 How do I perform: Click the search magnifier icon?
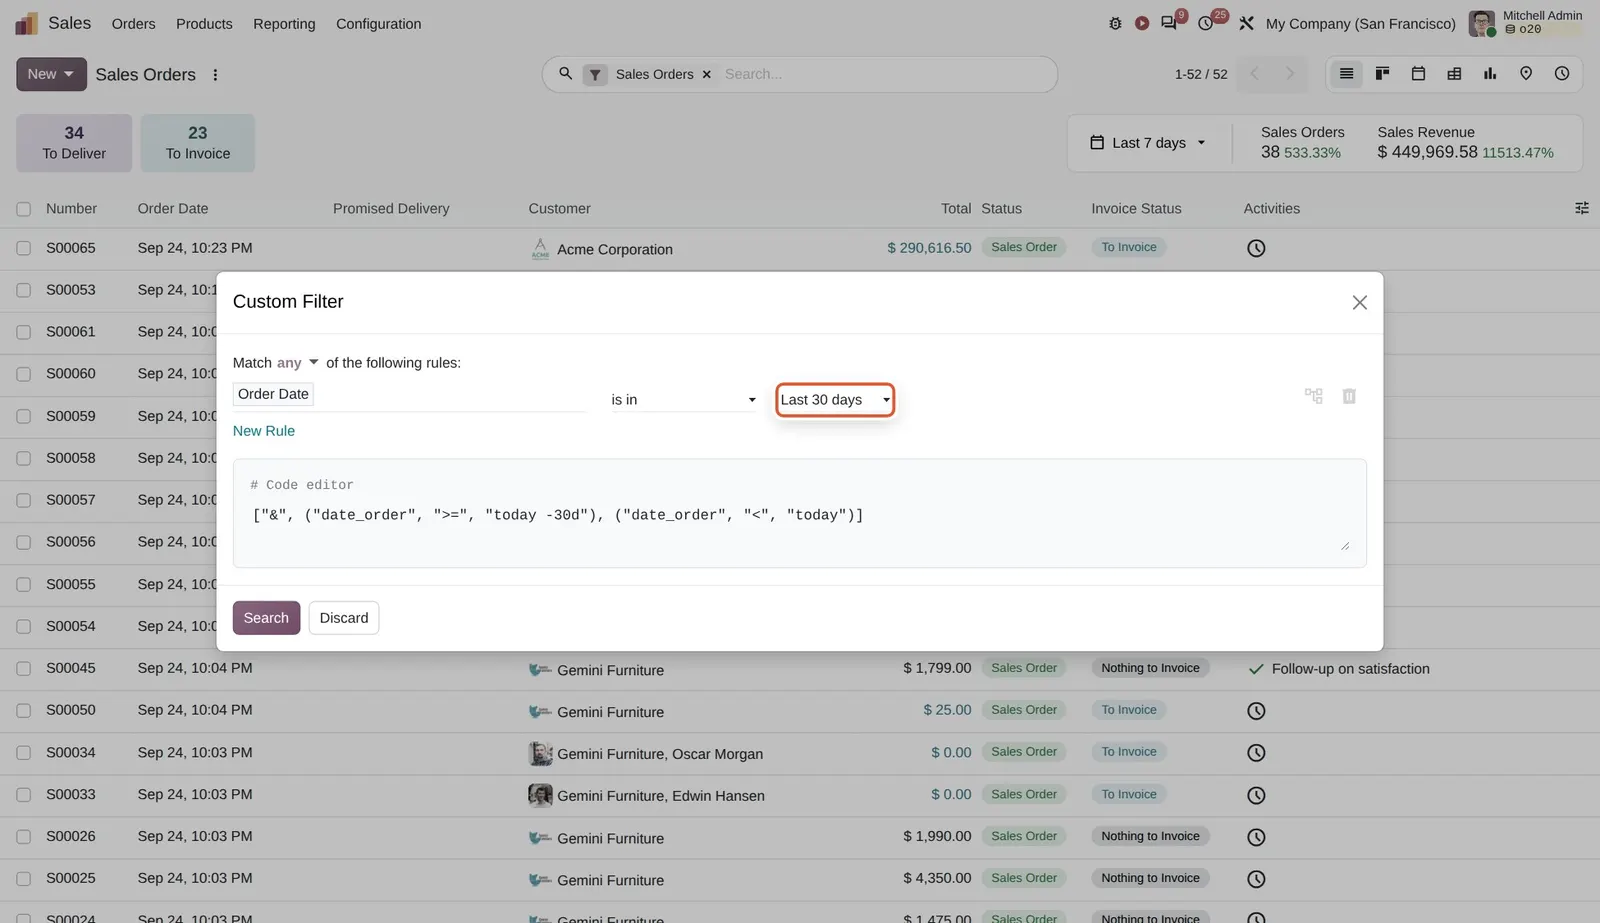pyautogui.click(x=565, y=74)
